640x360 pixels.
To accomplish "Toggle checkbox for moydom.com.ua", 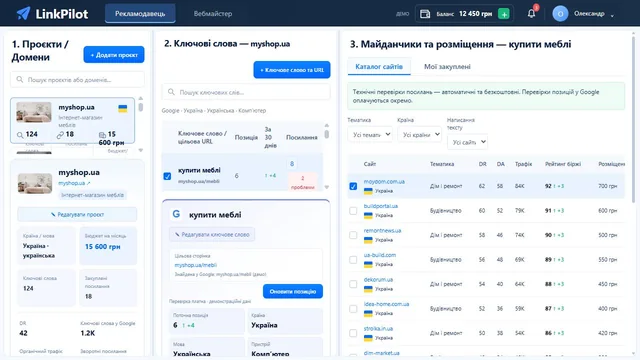I will pos(353,186).
